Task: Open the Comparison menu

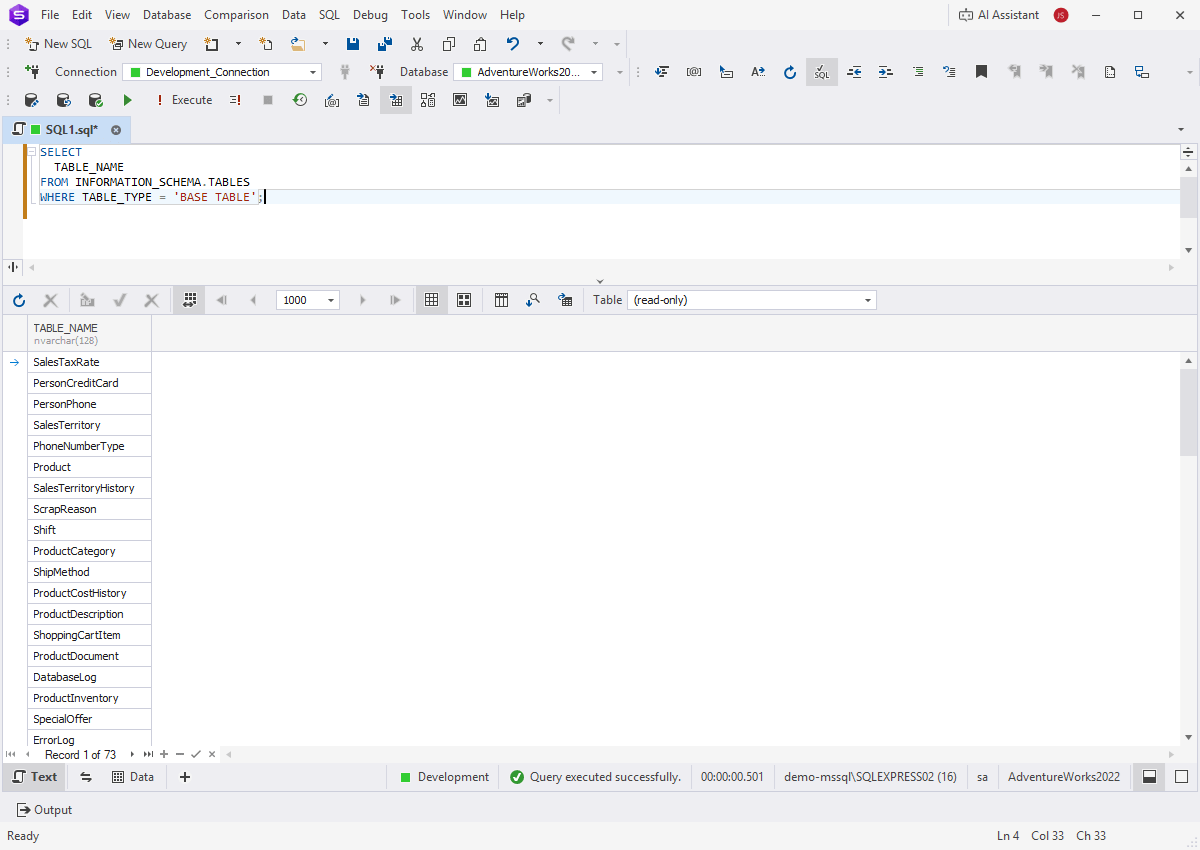Action: tap(236, 15)
